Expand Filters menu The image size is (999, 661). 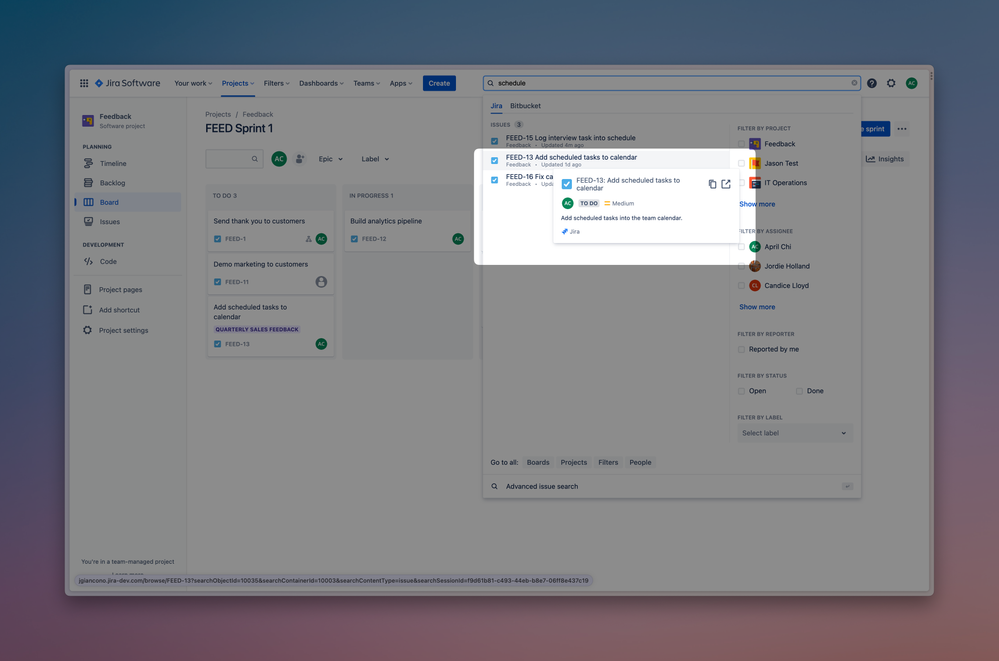[x=277, y=84]
